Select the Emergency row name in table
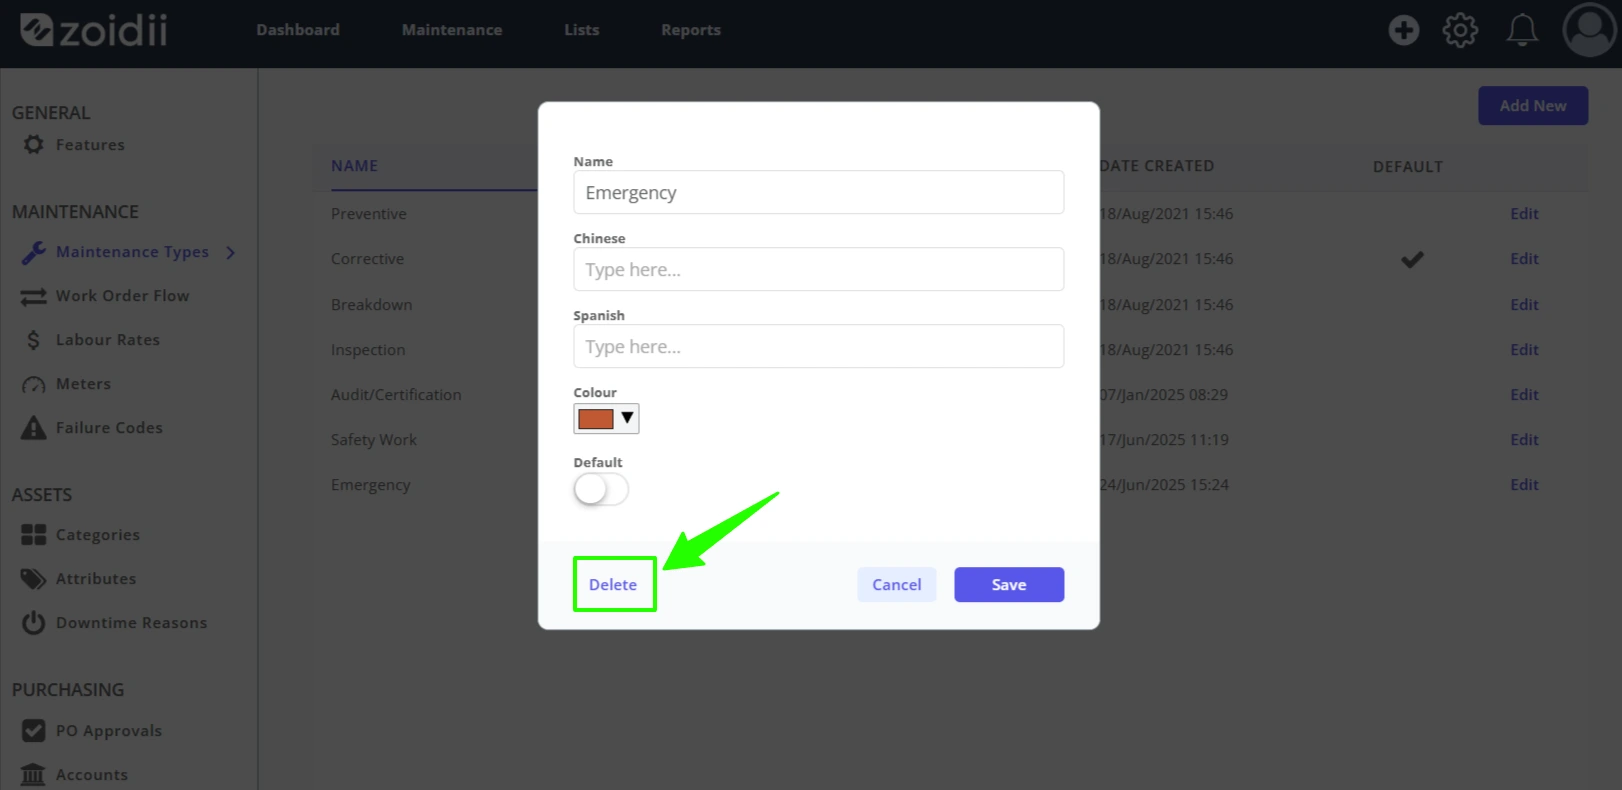This screenshot has height=790, width=1622. (371, 485)
